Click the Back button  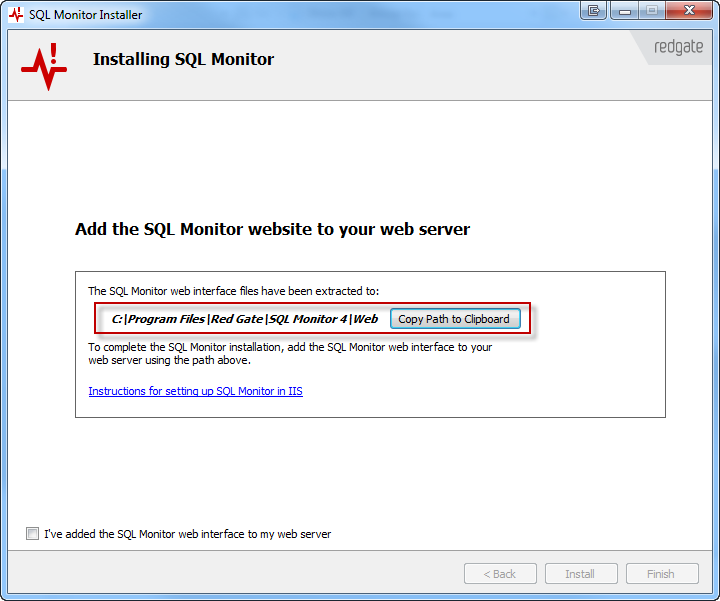pyautogui.click(x=500, y=574)
